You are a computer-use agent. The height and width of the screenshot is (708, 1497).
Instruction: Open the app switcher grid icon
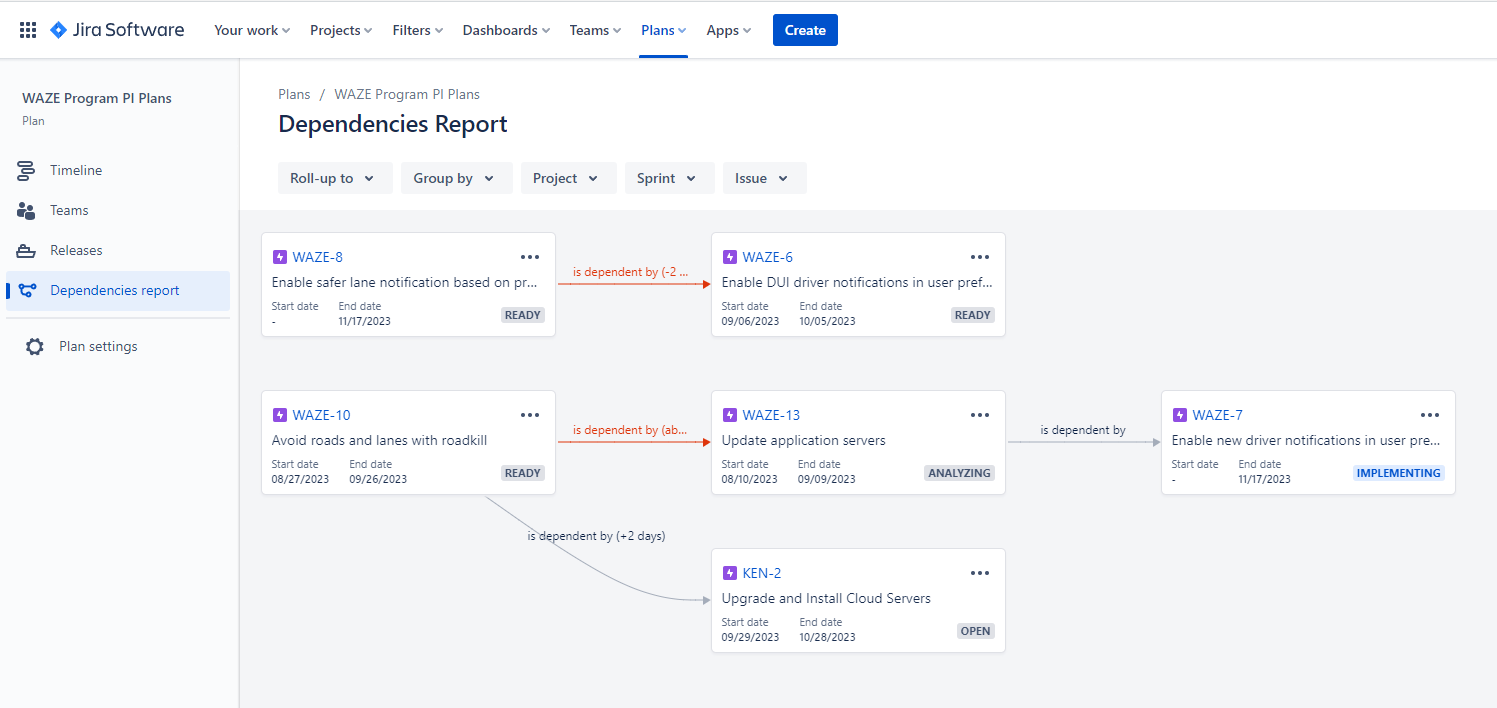point(28,30)
